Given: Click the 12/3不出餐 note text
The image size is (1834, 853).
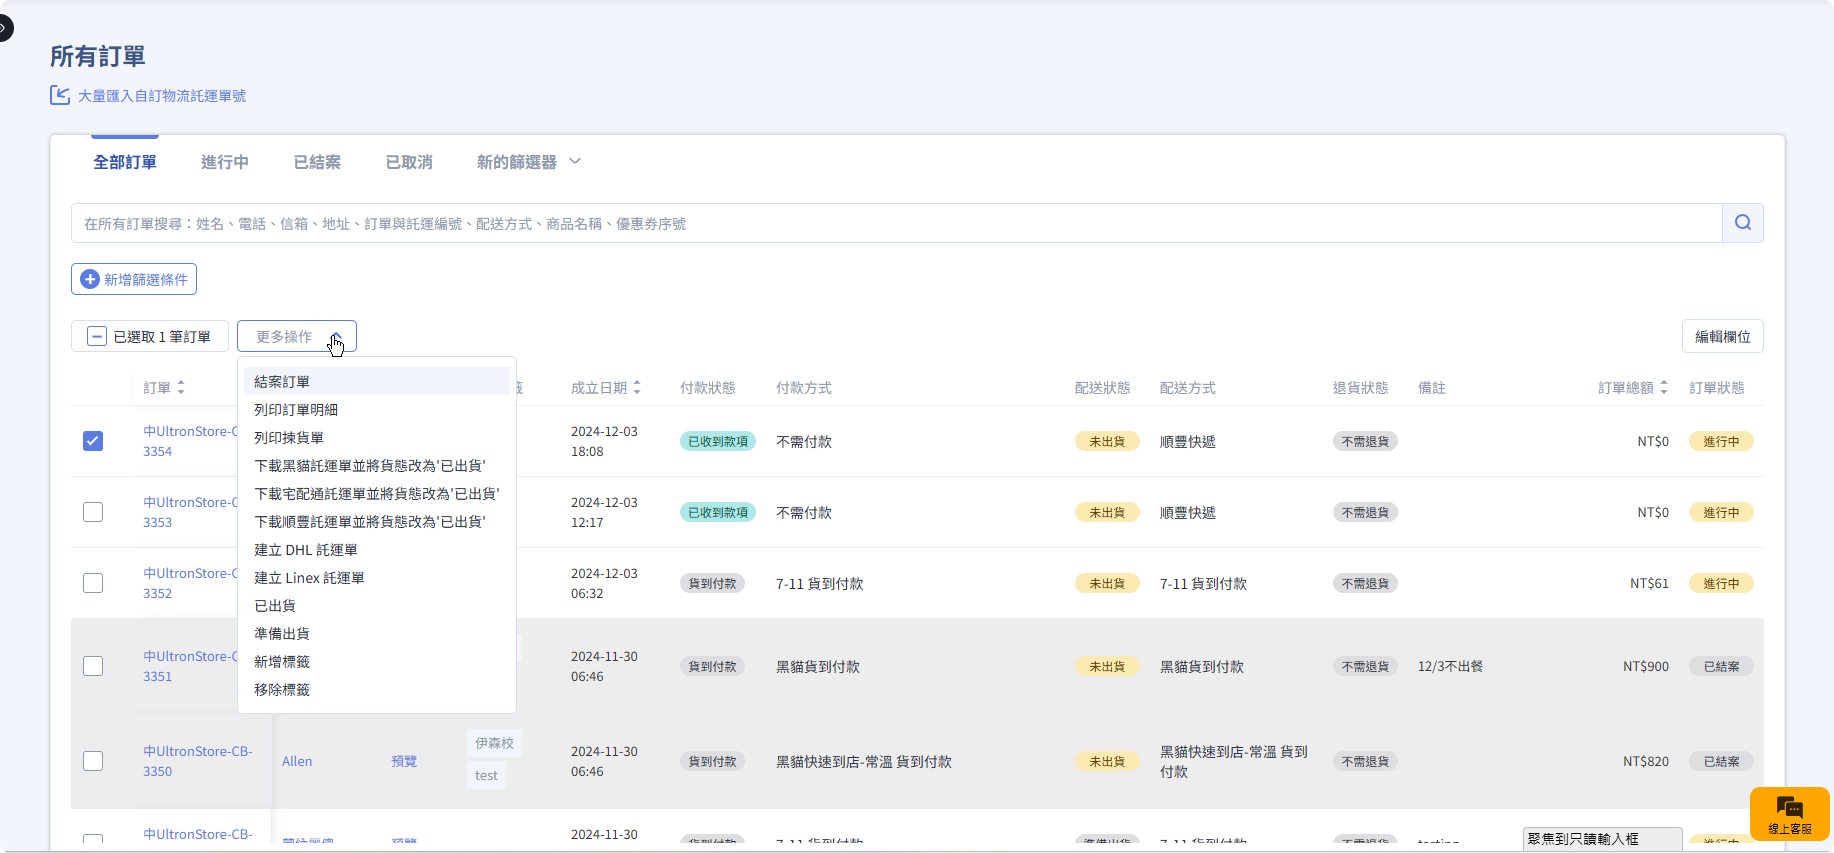Looking at the screenshot, I should (1450, 666).
